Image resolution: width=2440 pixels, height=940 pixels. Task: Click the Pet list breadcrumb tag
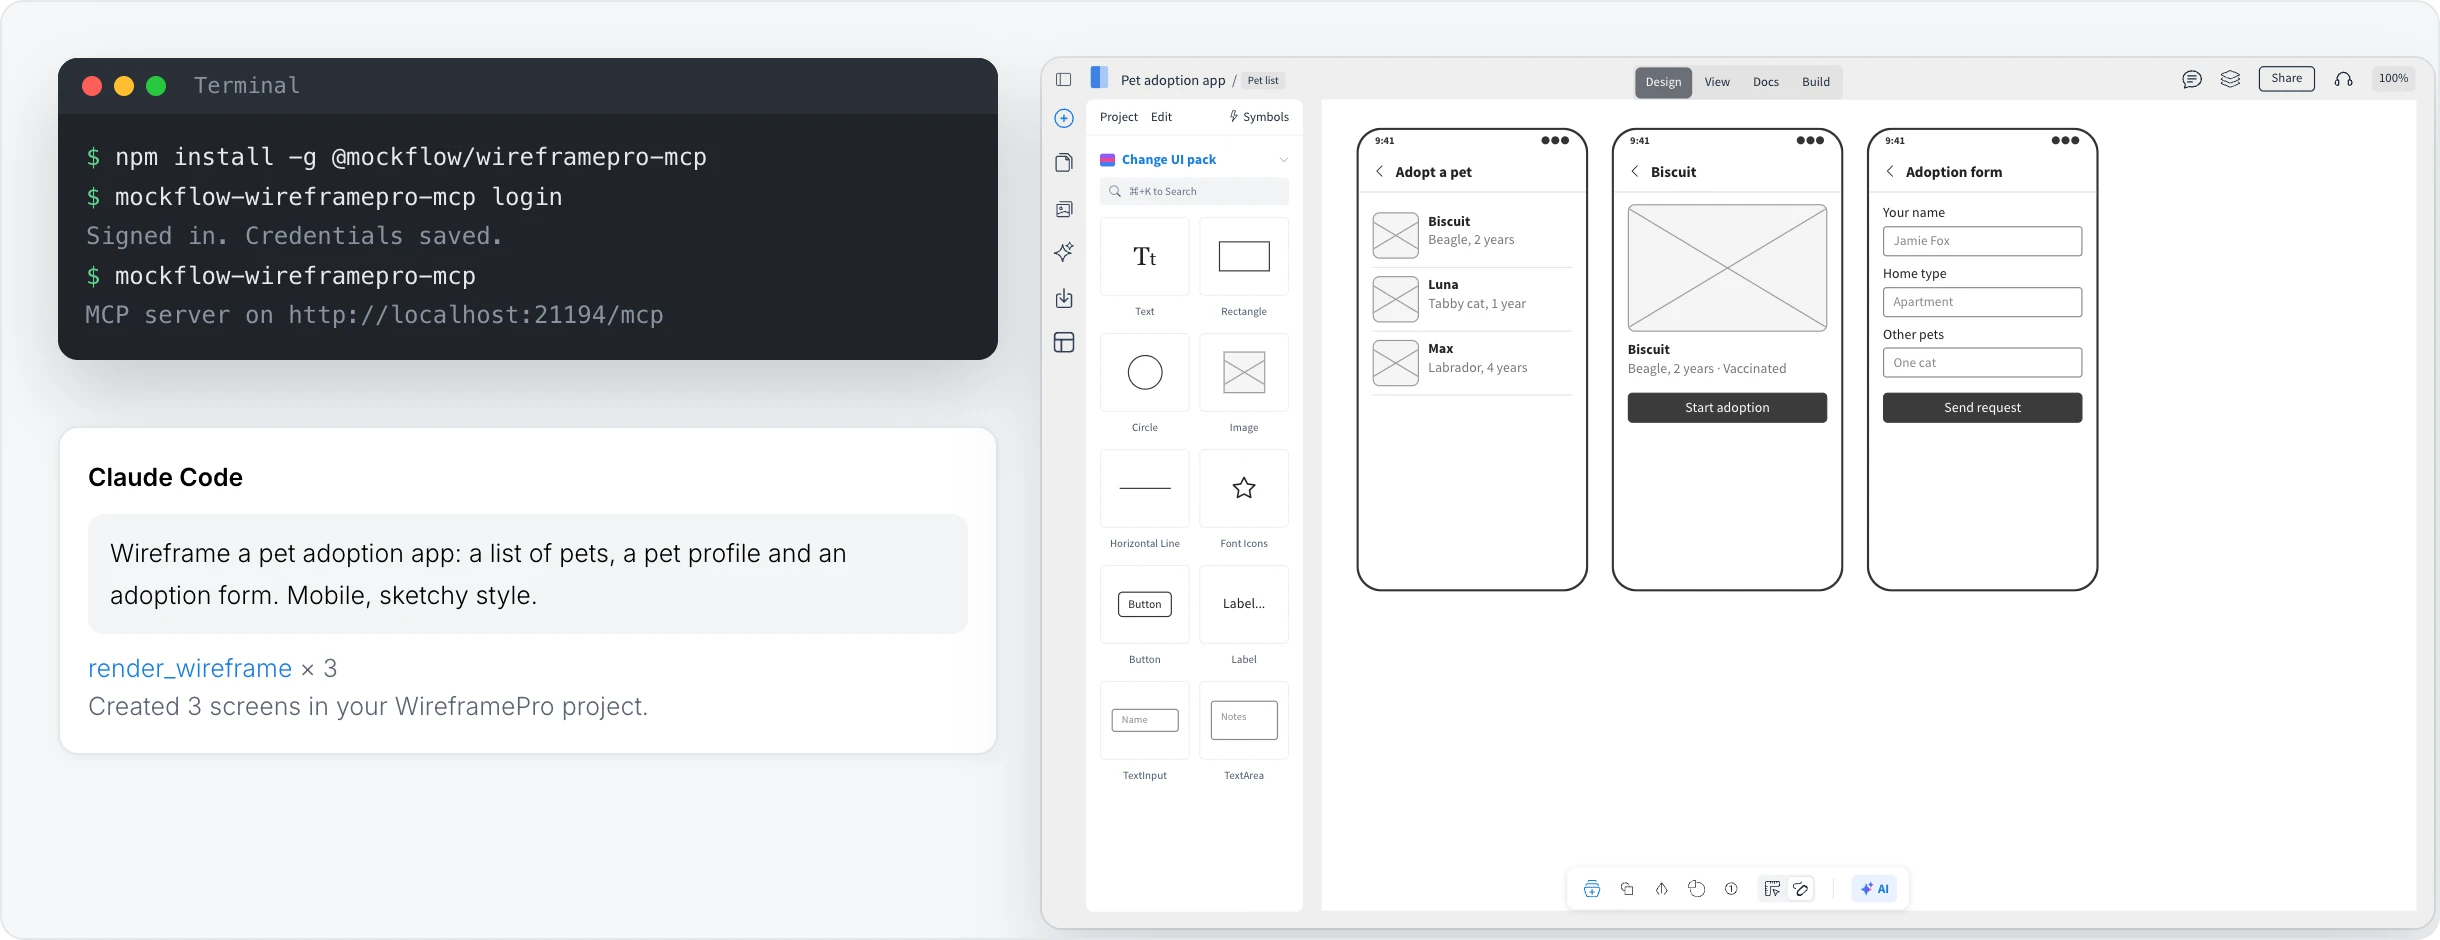point(1263,81)
